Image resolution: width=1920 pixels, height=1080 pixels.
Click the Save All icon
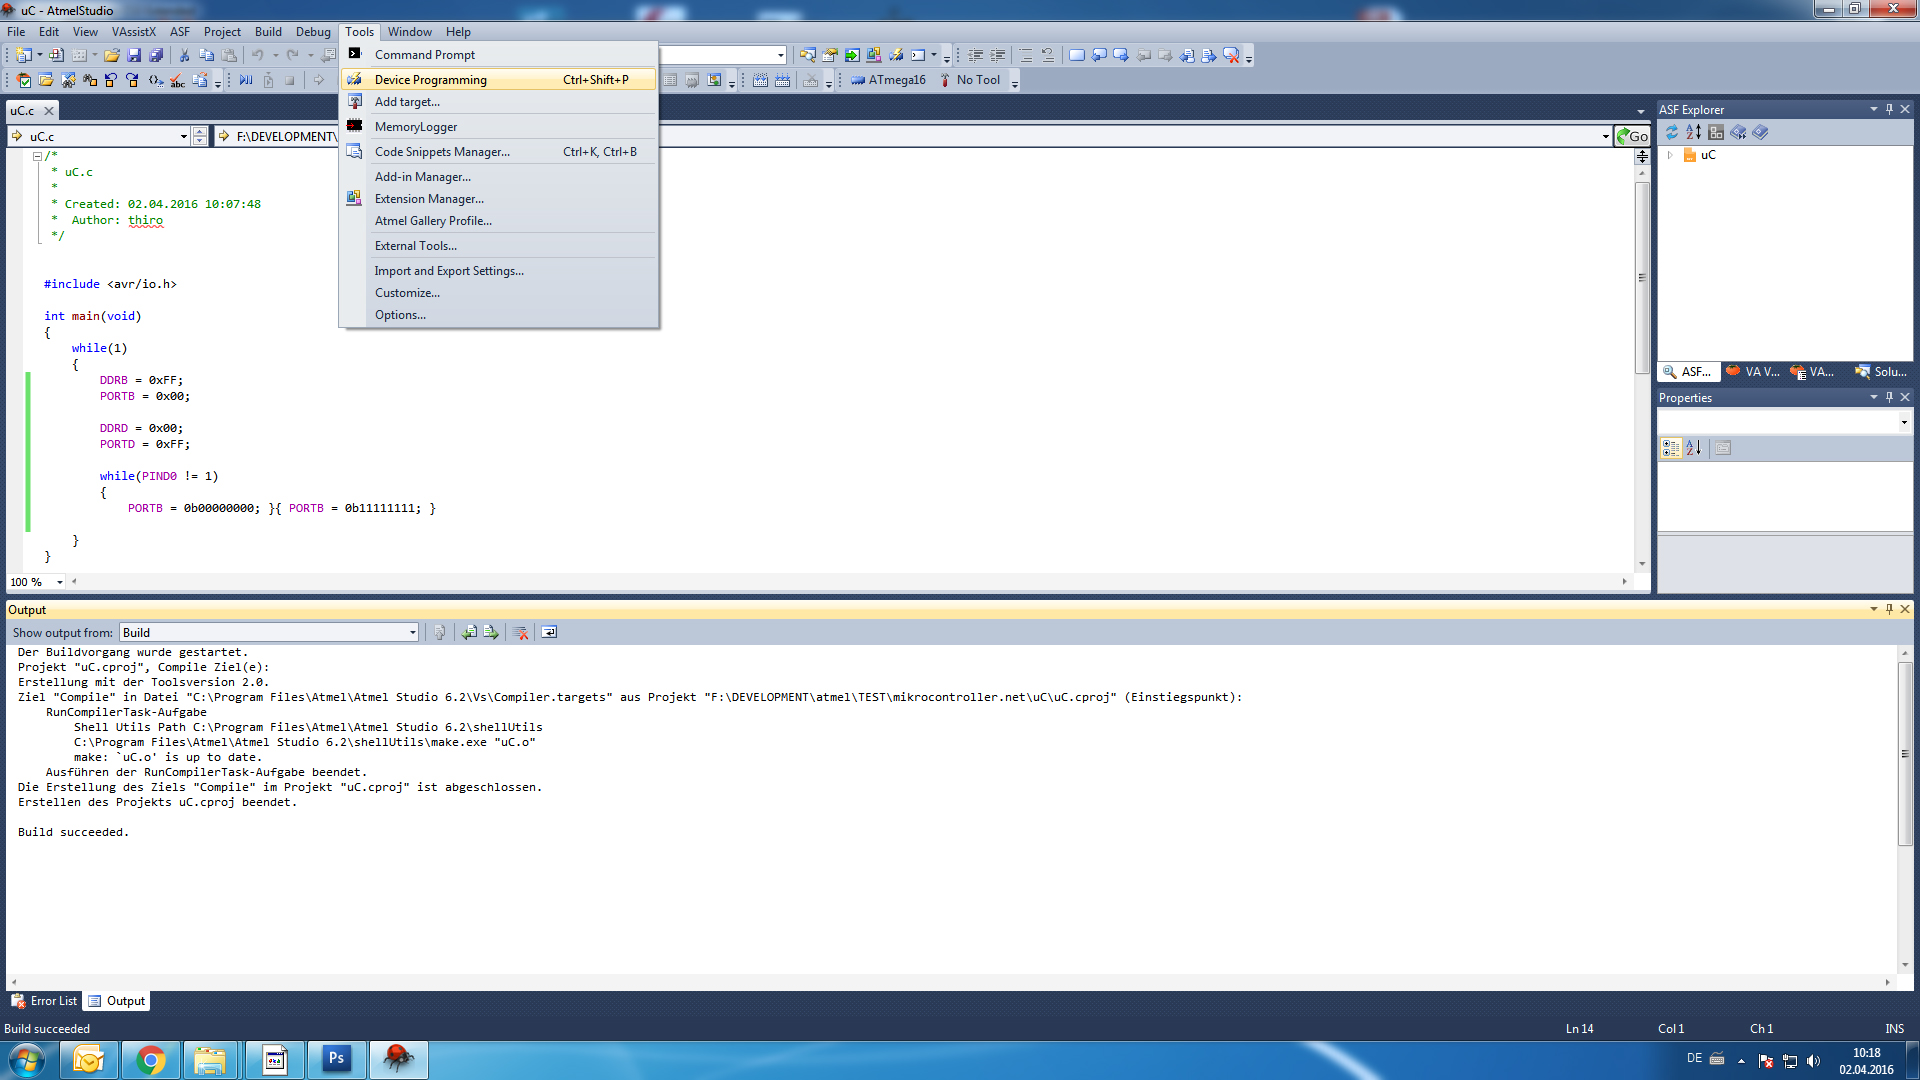[x=156, y=55]
